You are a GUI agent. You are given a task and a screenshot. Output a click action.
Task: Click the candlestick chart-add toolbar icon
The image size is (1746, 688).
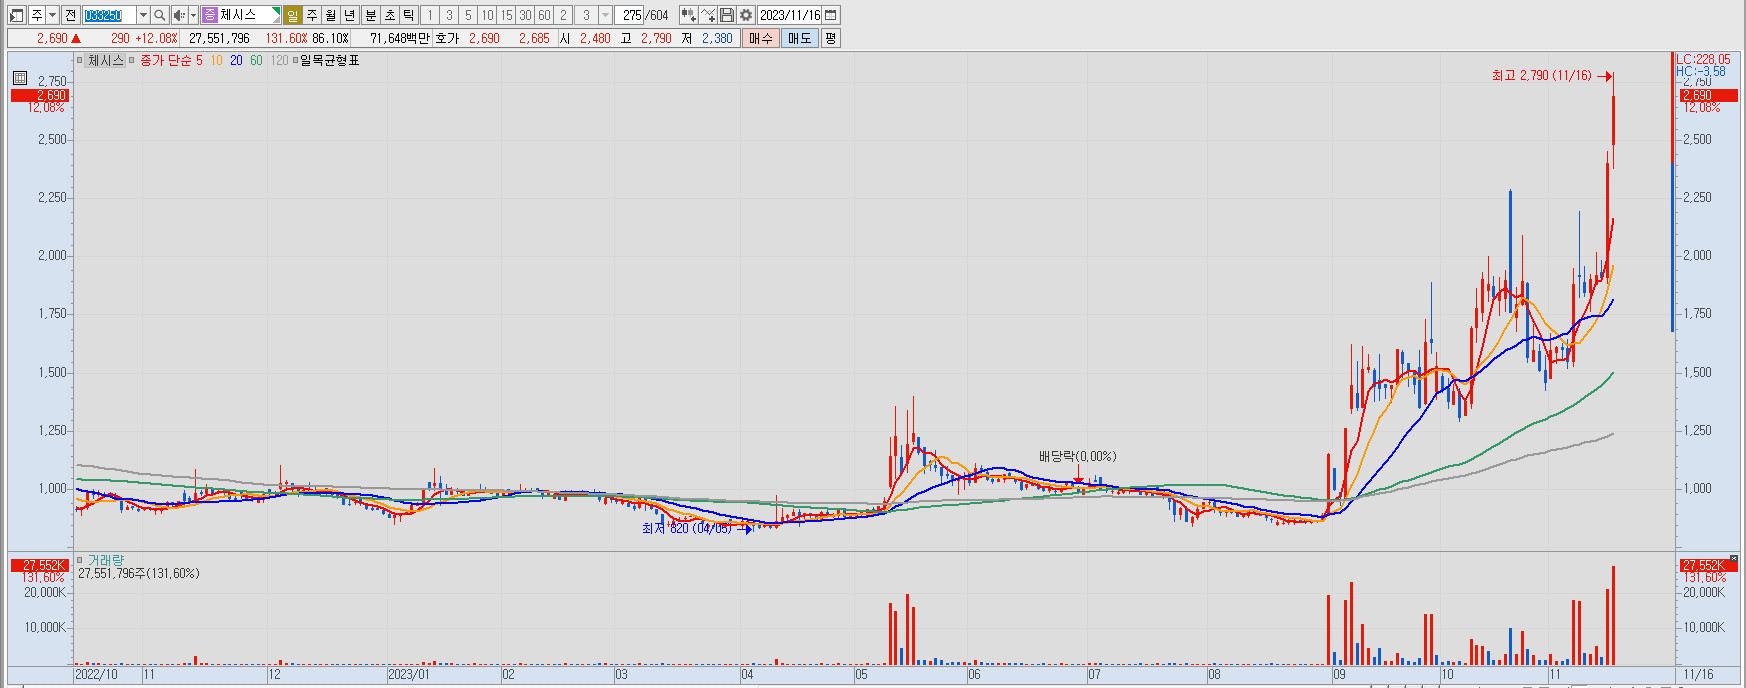tap(689, 15)
